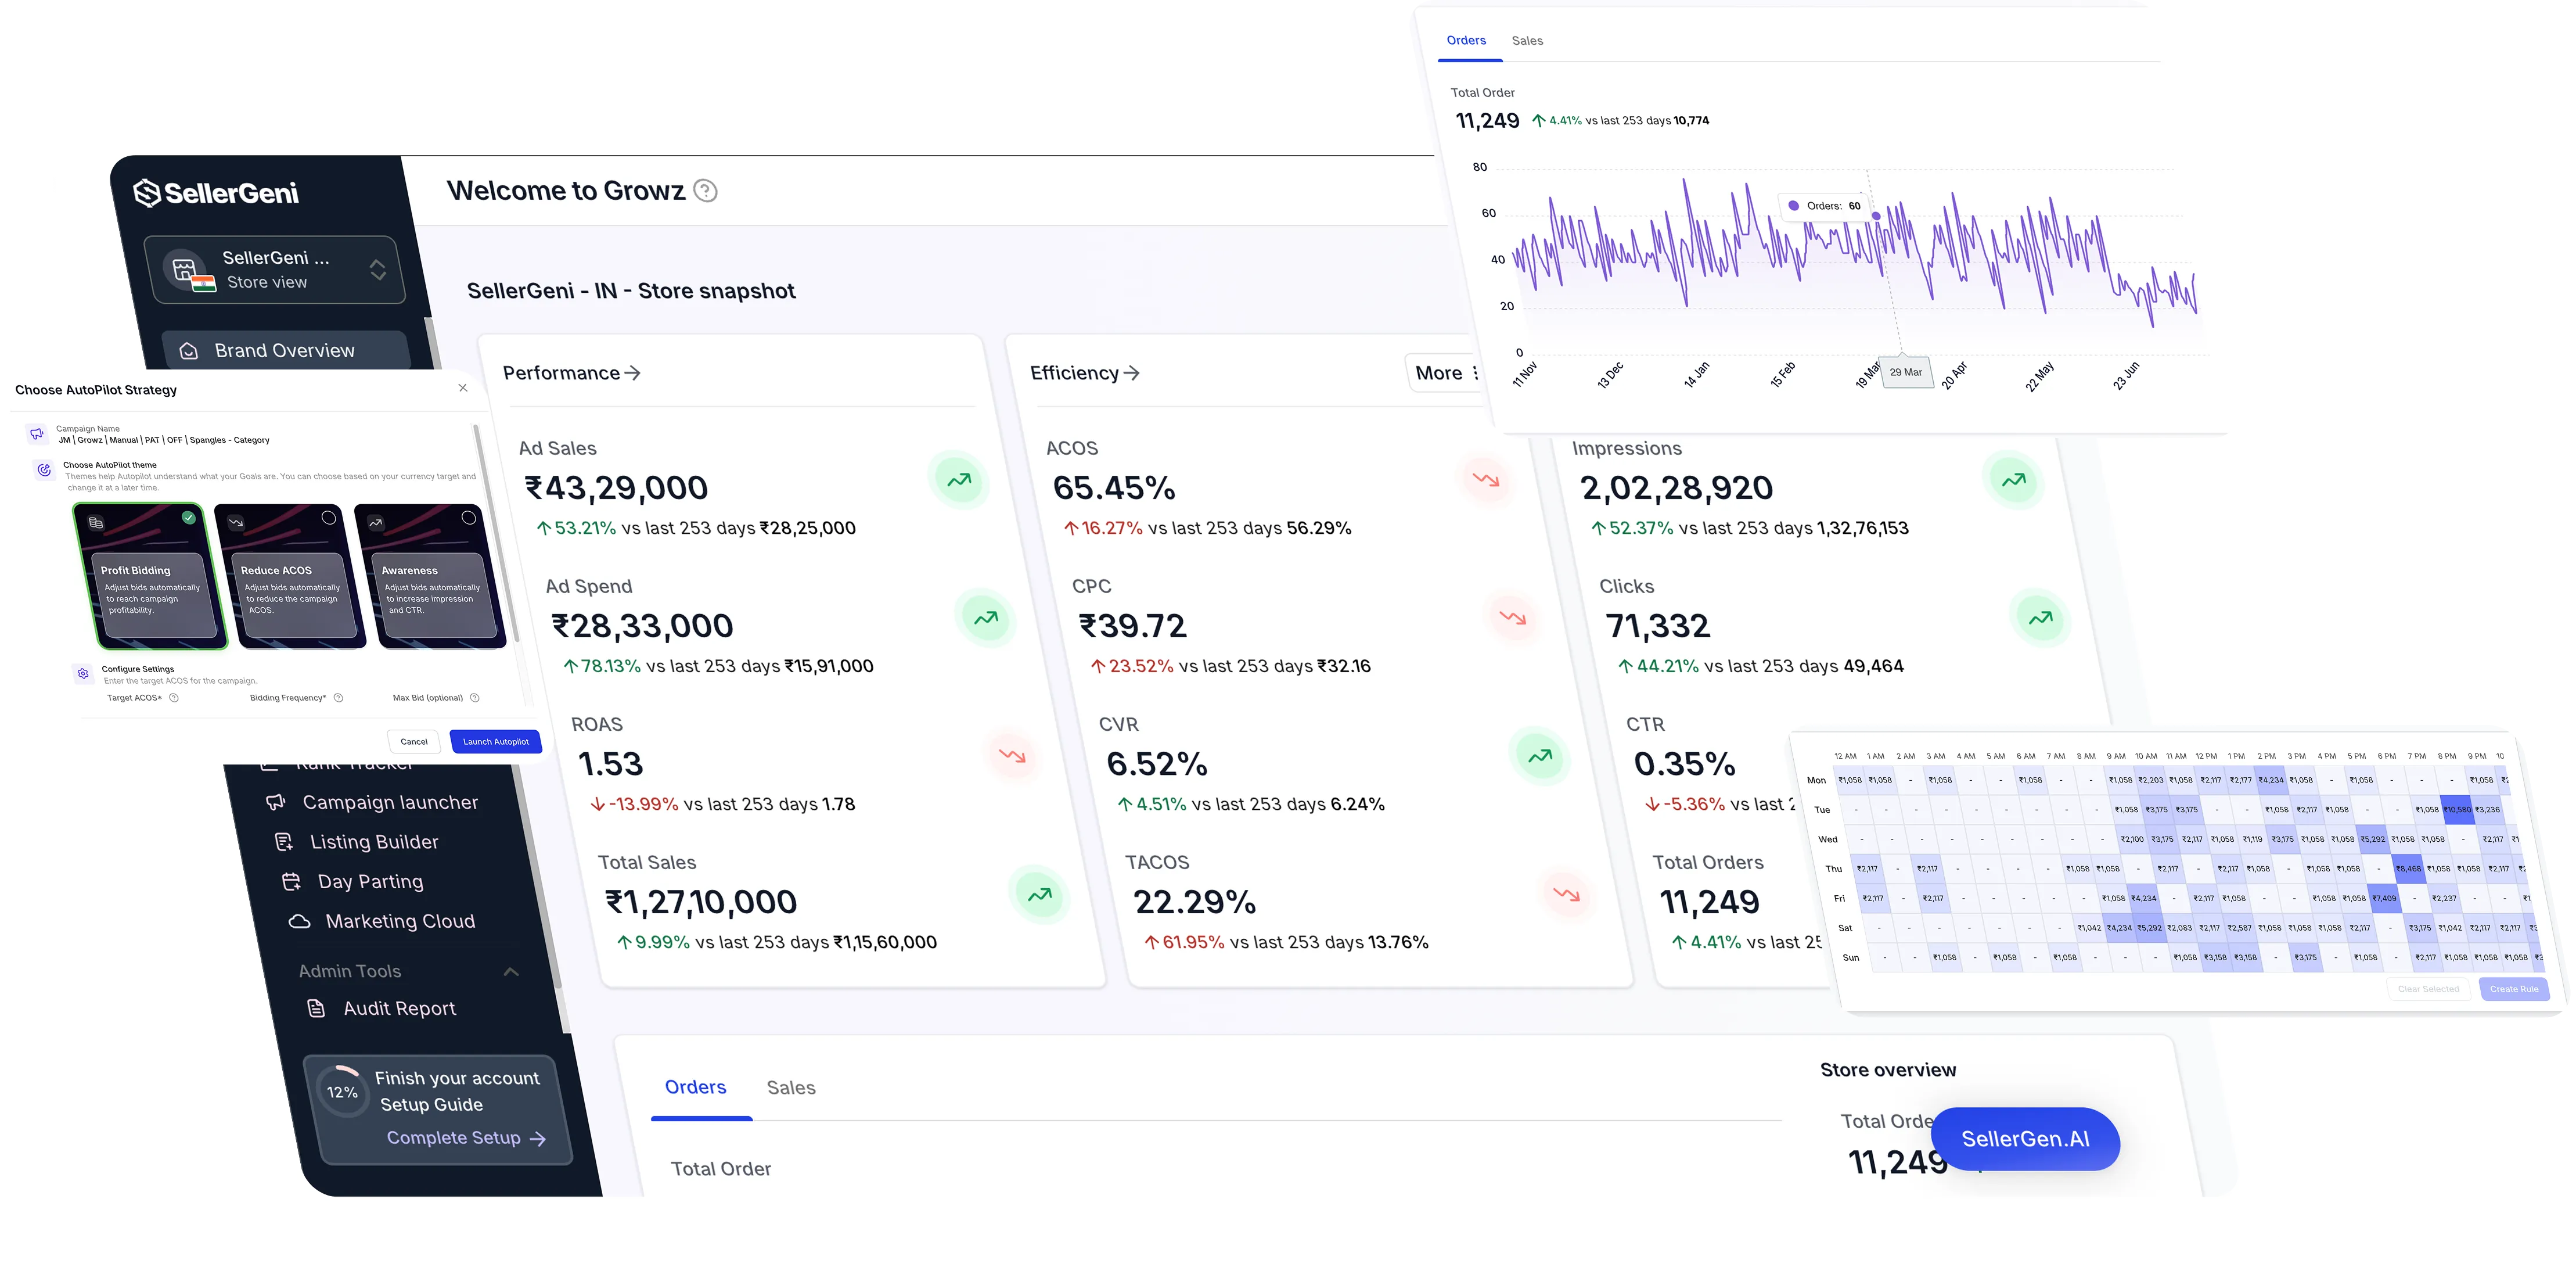Collapse the Admin Tools section chevron
This screenshot has height=1267, width=2576.
[x=511, y=971]
